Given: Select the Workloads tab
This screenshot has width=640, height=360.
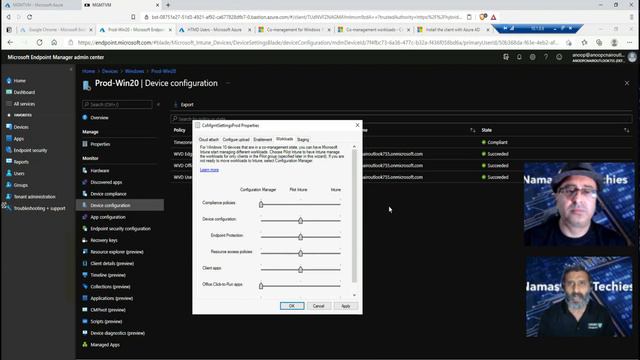Looking at the screenshot, I should click(284, 139).
